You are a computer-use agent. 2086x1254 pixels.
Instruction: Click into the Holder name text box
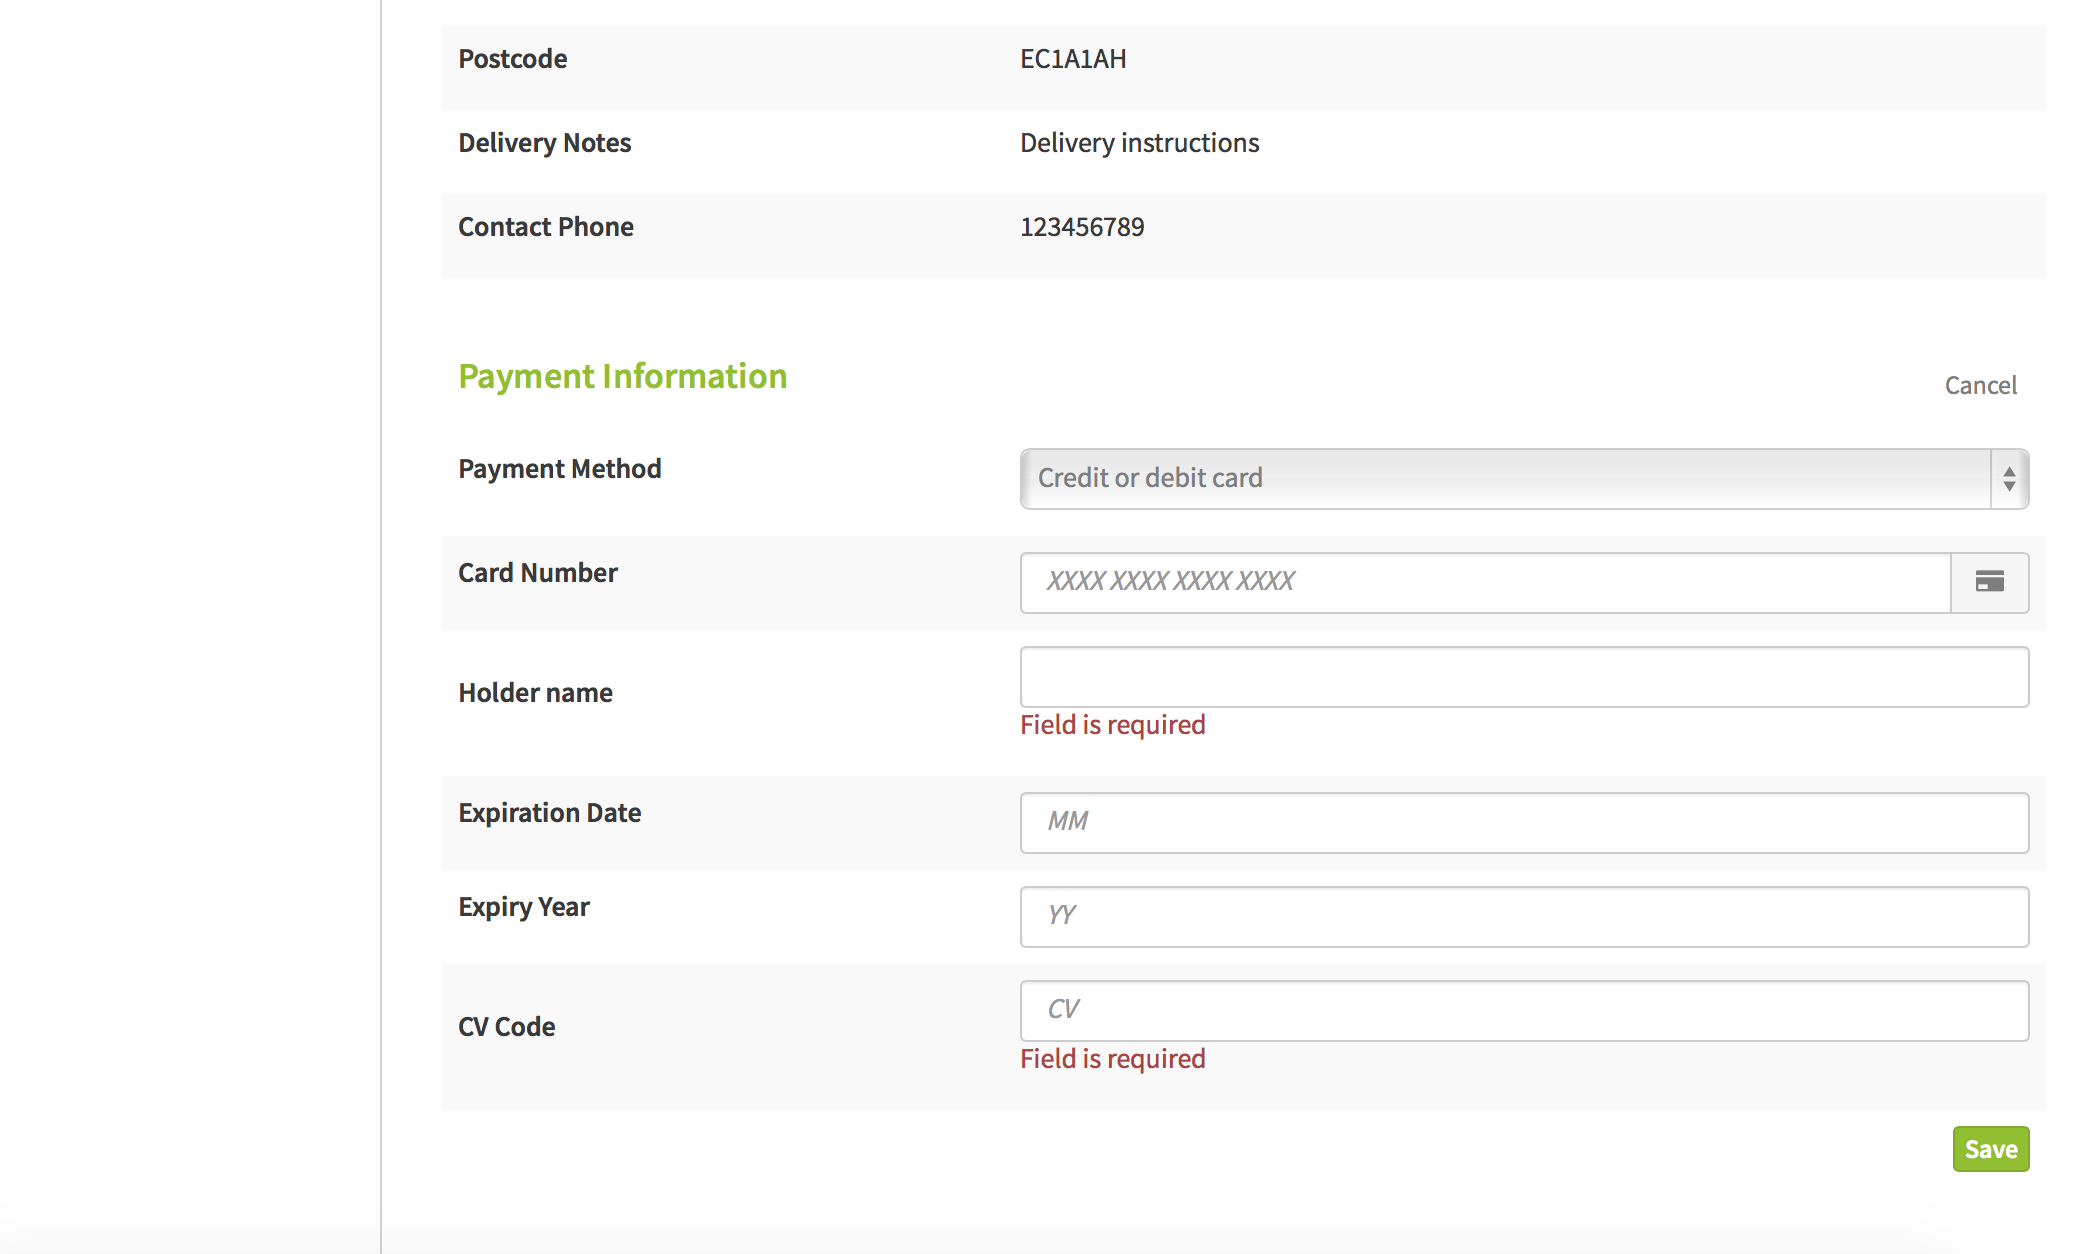click(x=1523, y=677)
